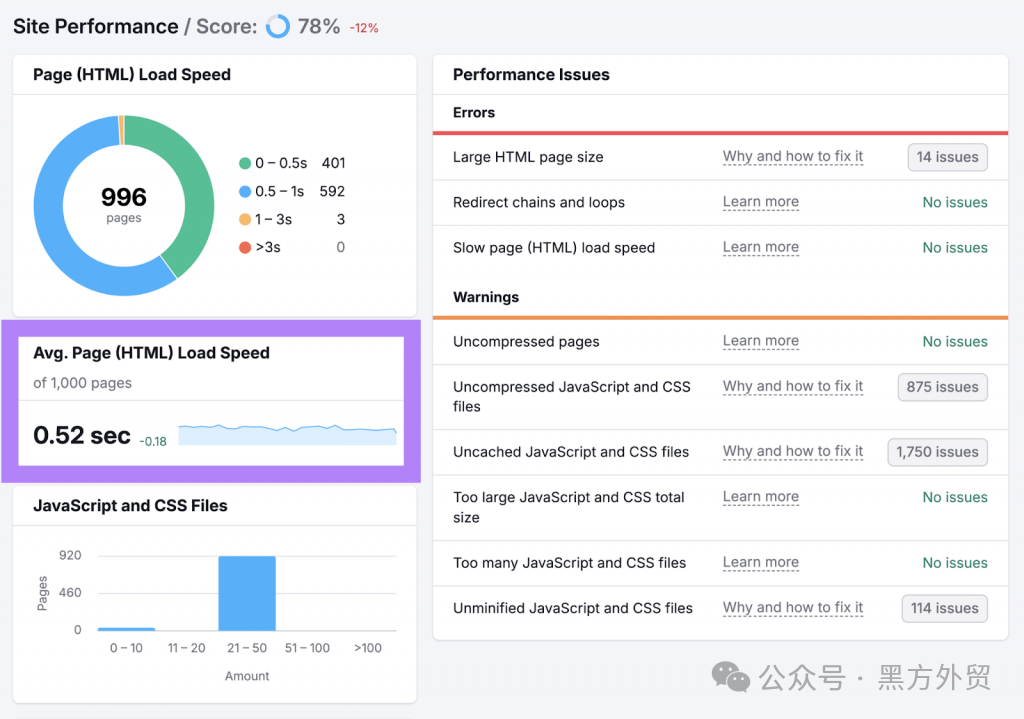Click the 401 count next to 0 – 0.5s
This screenshot has width=1024, height=719.
point(333,163)
